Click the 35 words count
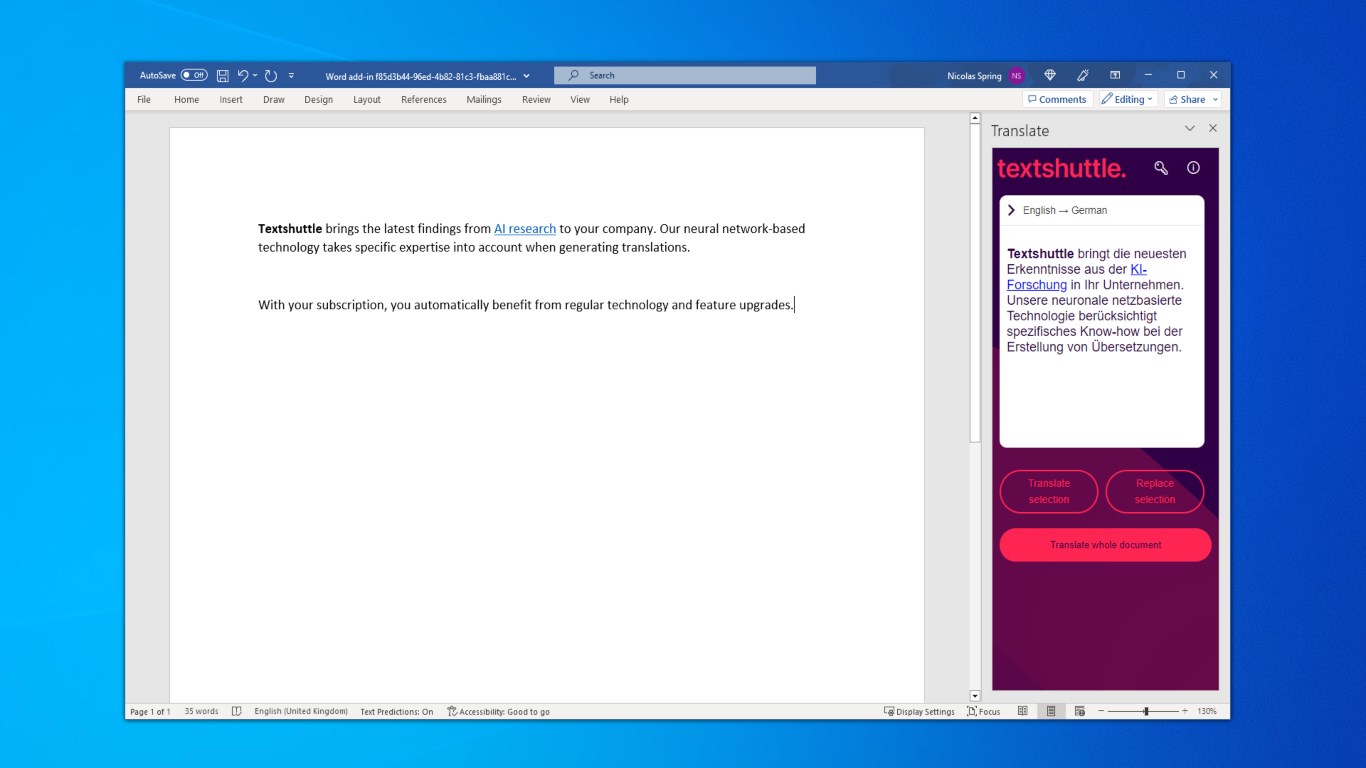This screenshot has height=768, width=1366. 201,711
